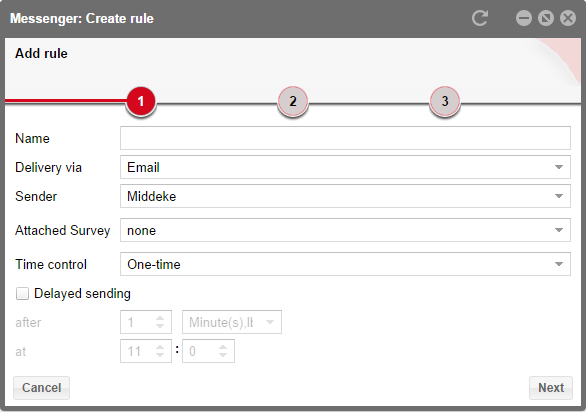The height and width of the screenshot is (412, 586).
Task: Open the Delivery via dropdown
Action: 345,167
